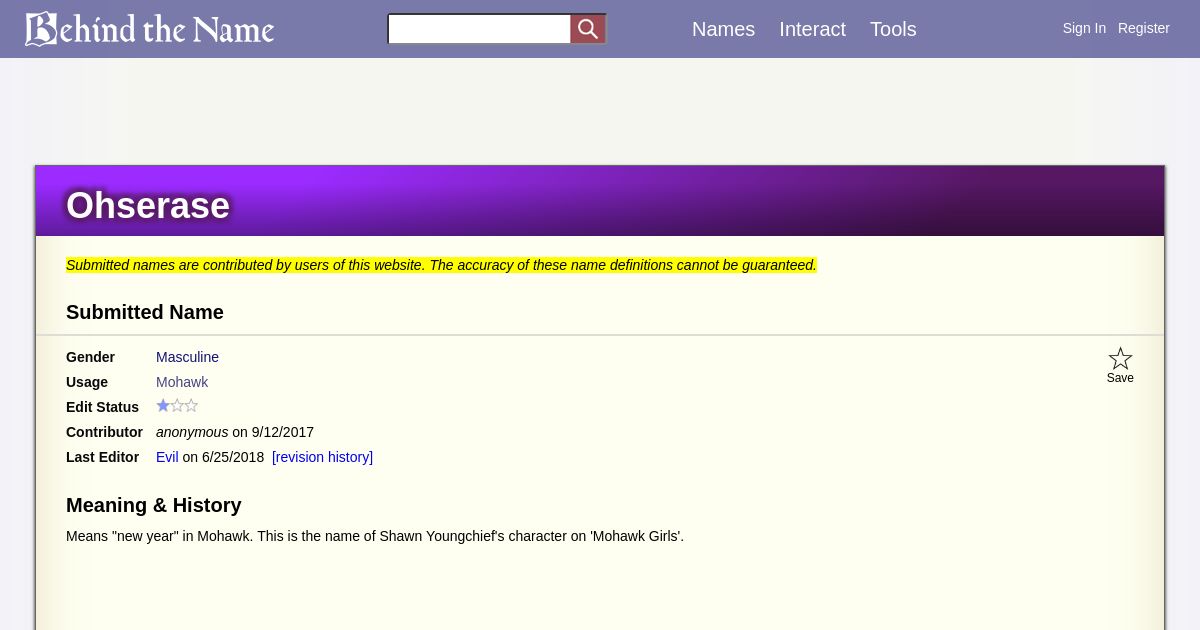Click the Save star icon
This screenshot has height=630, width=1200.
tap(1120, 358)
